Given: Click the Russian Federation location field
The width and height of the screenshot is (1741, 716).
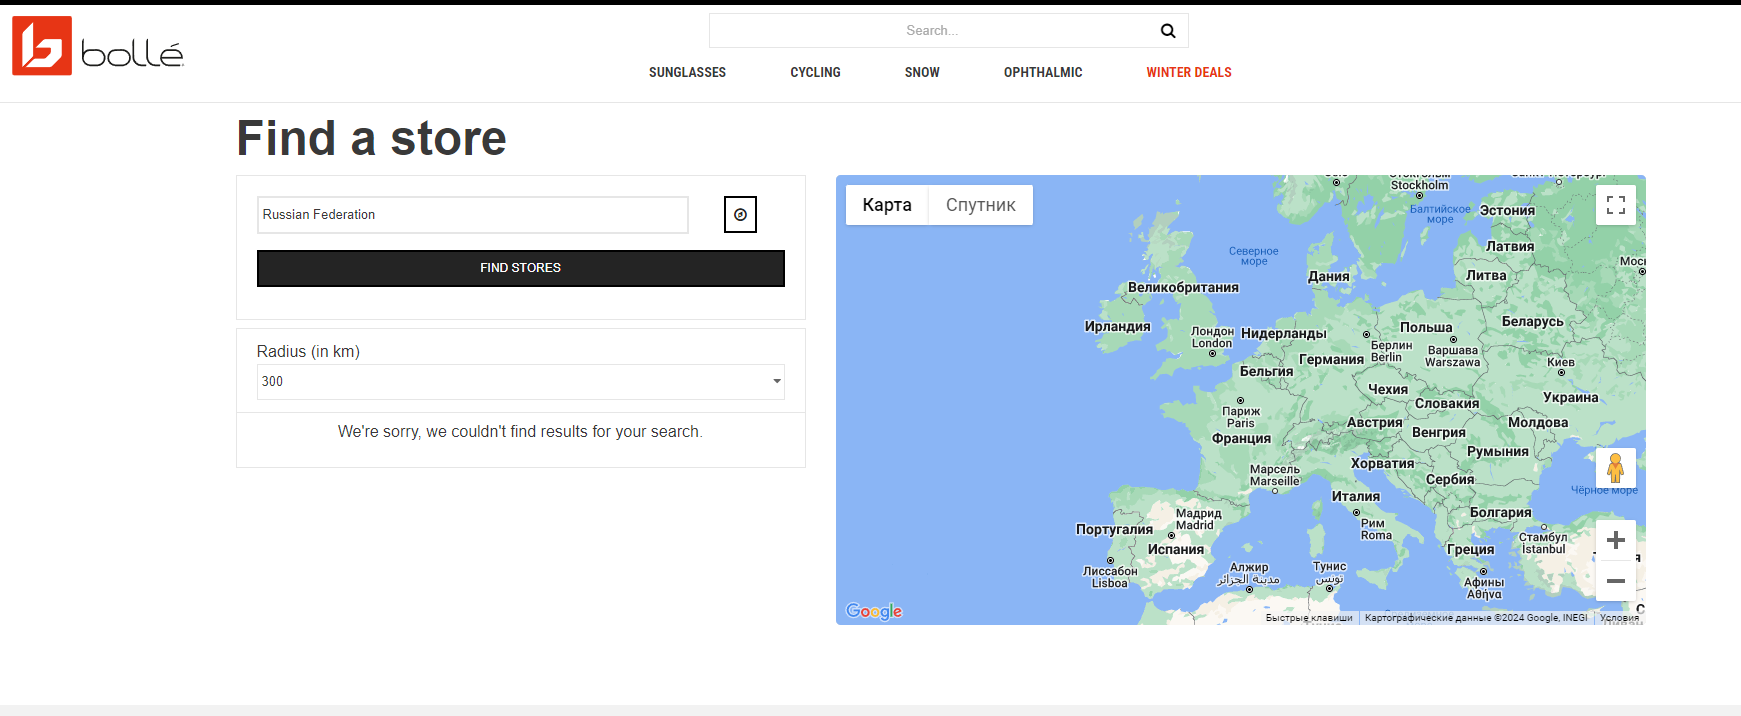Looking at the screenshot, I should coord(473,215).
